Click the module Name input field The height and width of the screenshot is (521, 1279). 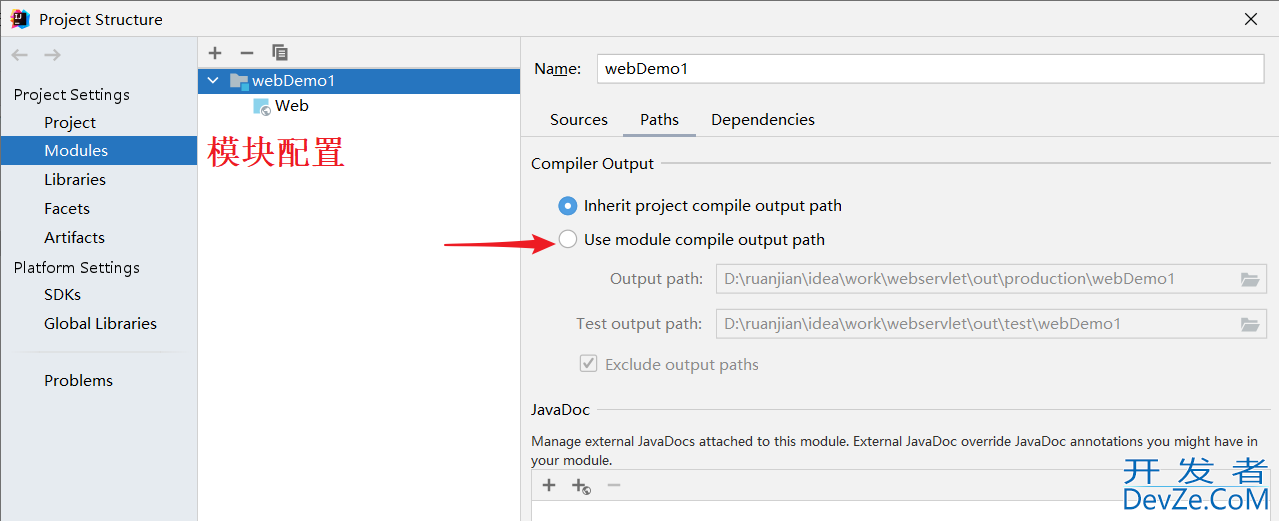pos(930,69)
